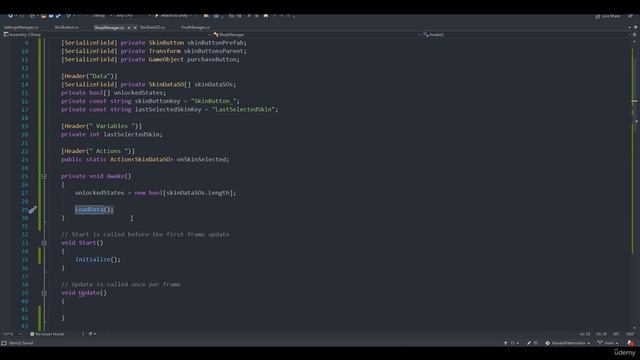Image resolution: width=640 pixels, height=360 pixels.
Task: Click the [Header("Data")] attribute
Action: click(x=89, y=76)
